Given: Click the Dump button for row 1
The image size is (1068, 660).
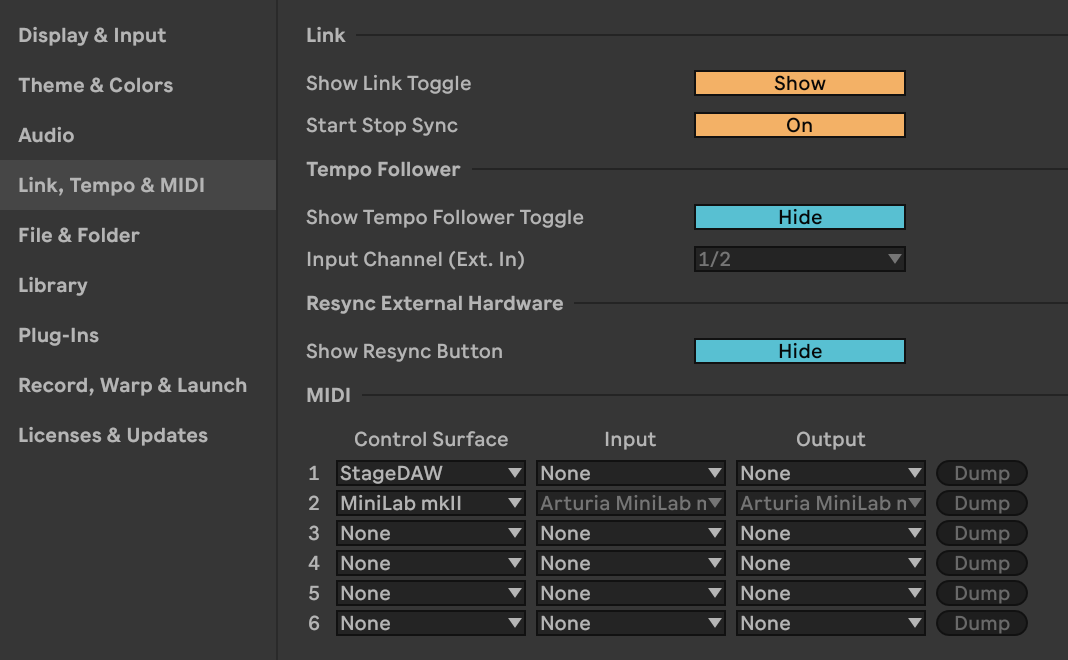Looking at the screenshot, I should 981,473.
